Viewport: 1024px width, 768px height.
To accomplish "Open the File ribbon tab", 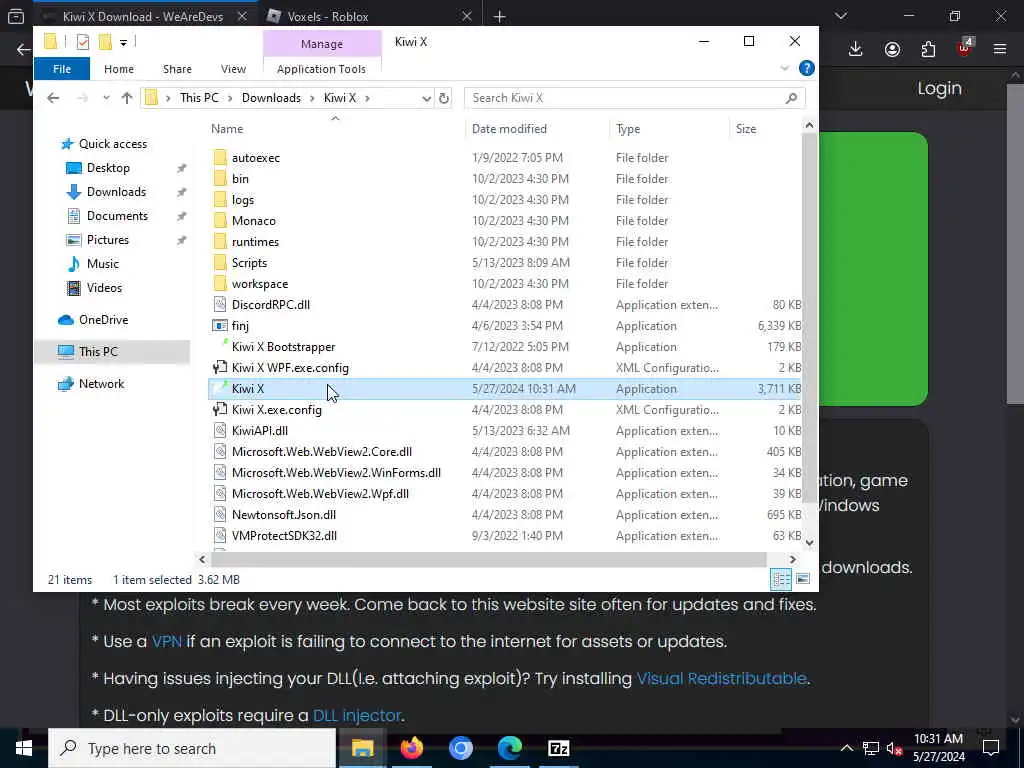I will (62, 69).
